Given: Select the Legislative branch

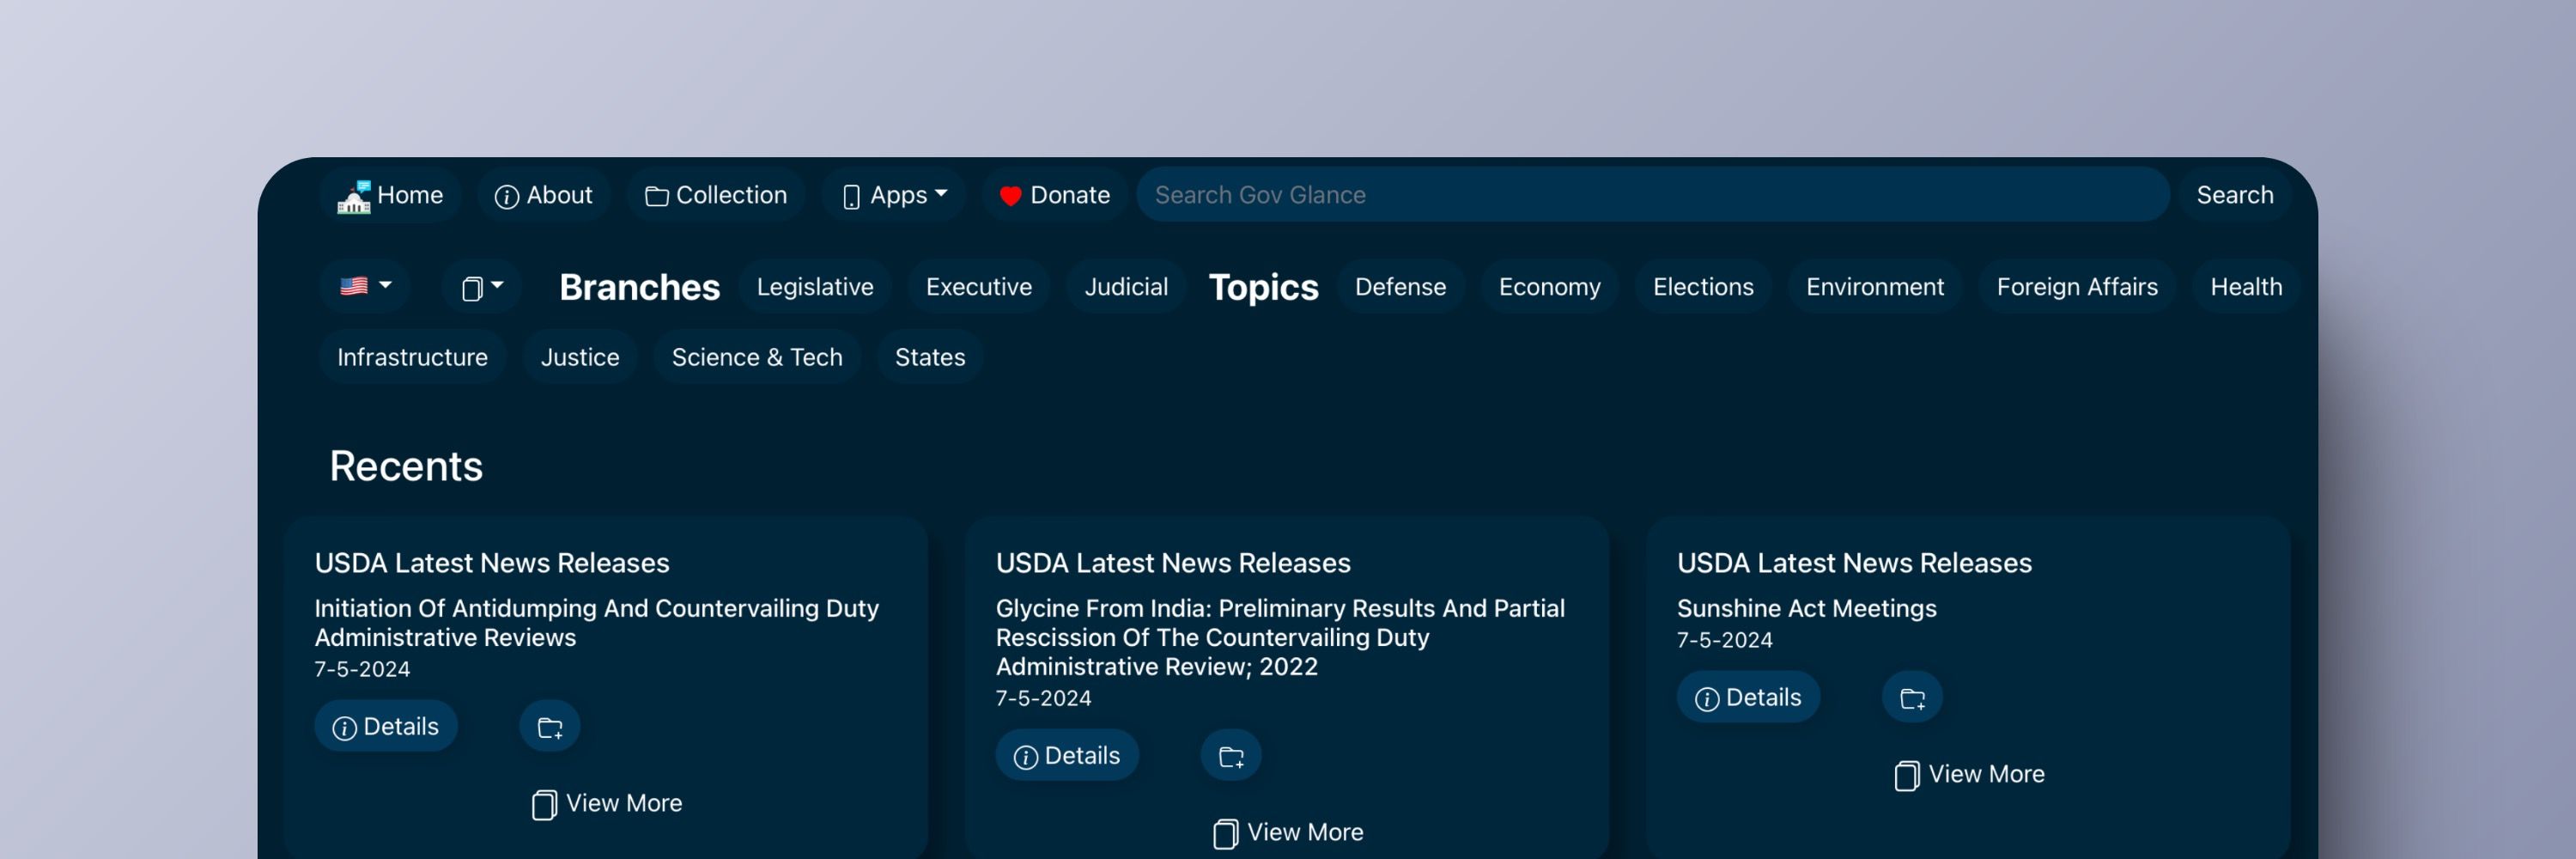Looking at the screenshot, I should pos(815,287).
